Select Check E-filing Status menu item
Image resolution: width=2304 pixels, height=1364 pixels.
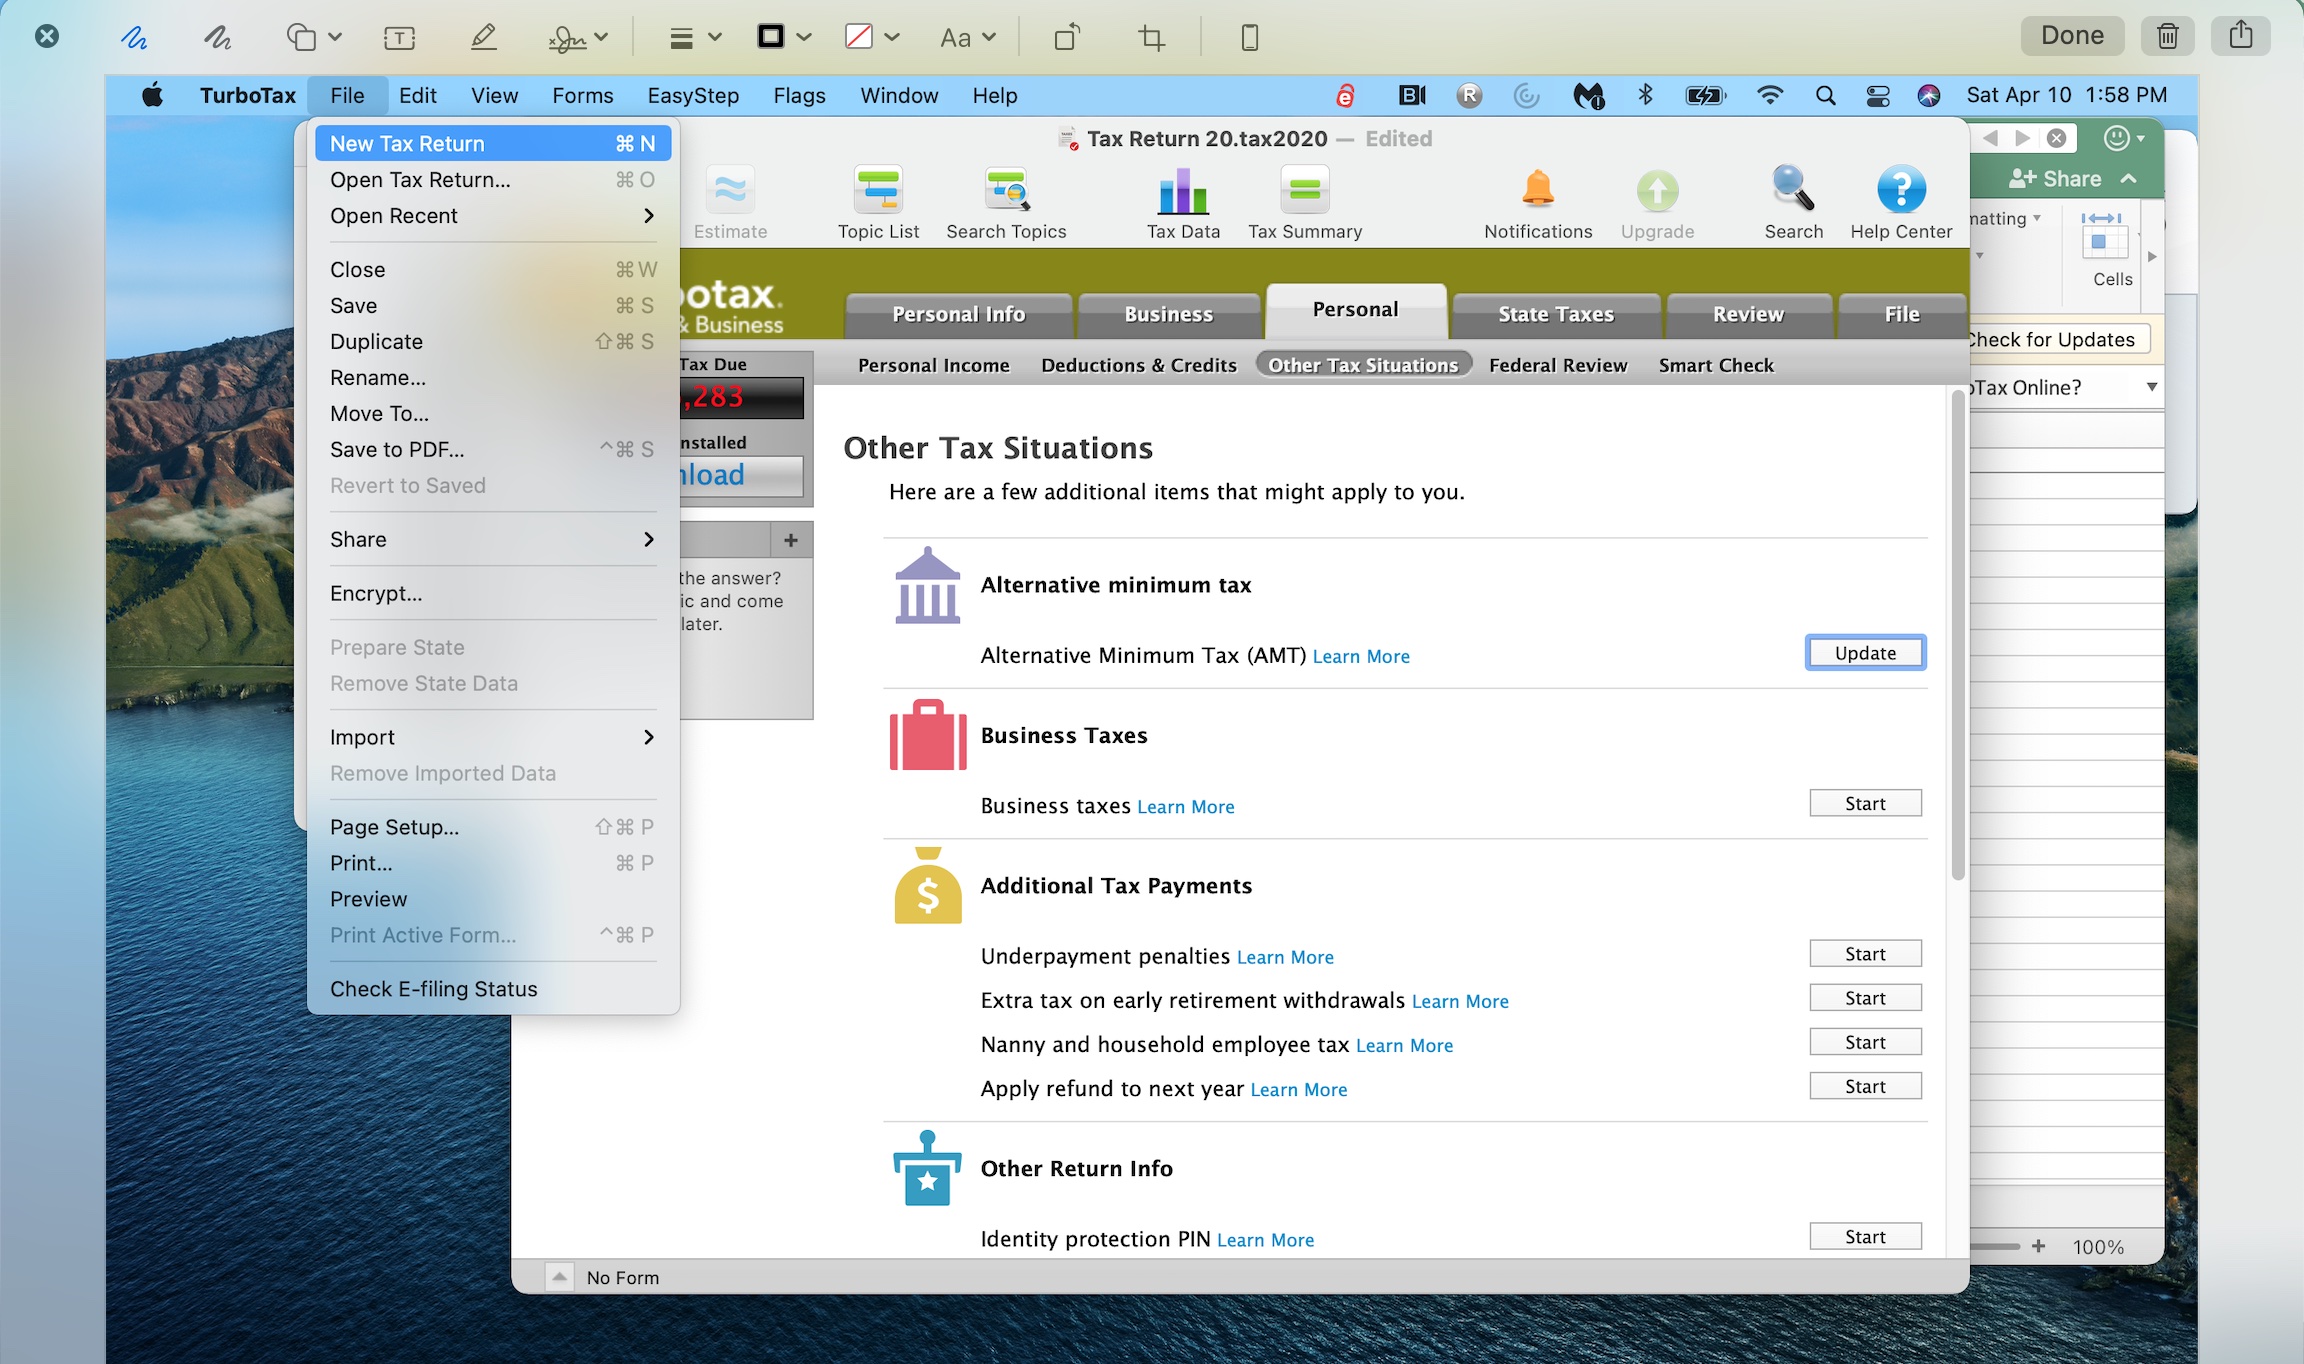pos(493,989)
